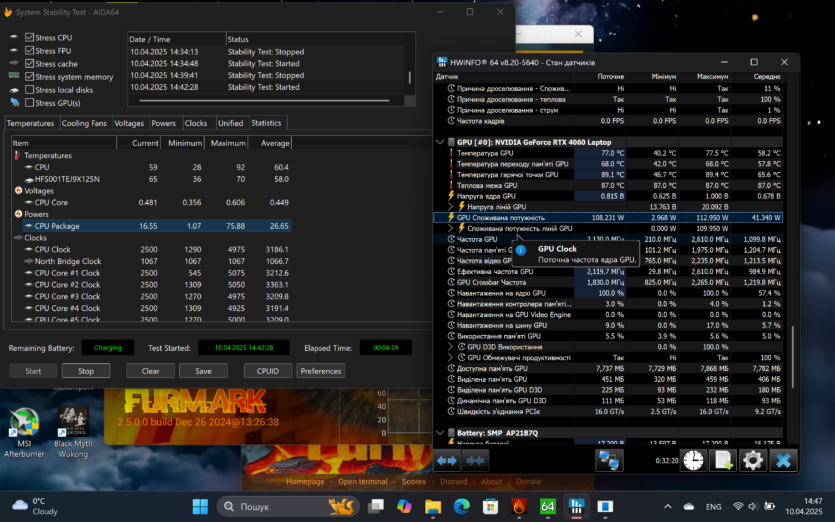The image size is (835, 522).
Task: Open Microsoft Edge from the taskbar
Action: click(462, 507)
